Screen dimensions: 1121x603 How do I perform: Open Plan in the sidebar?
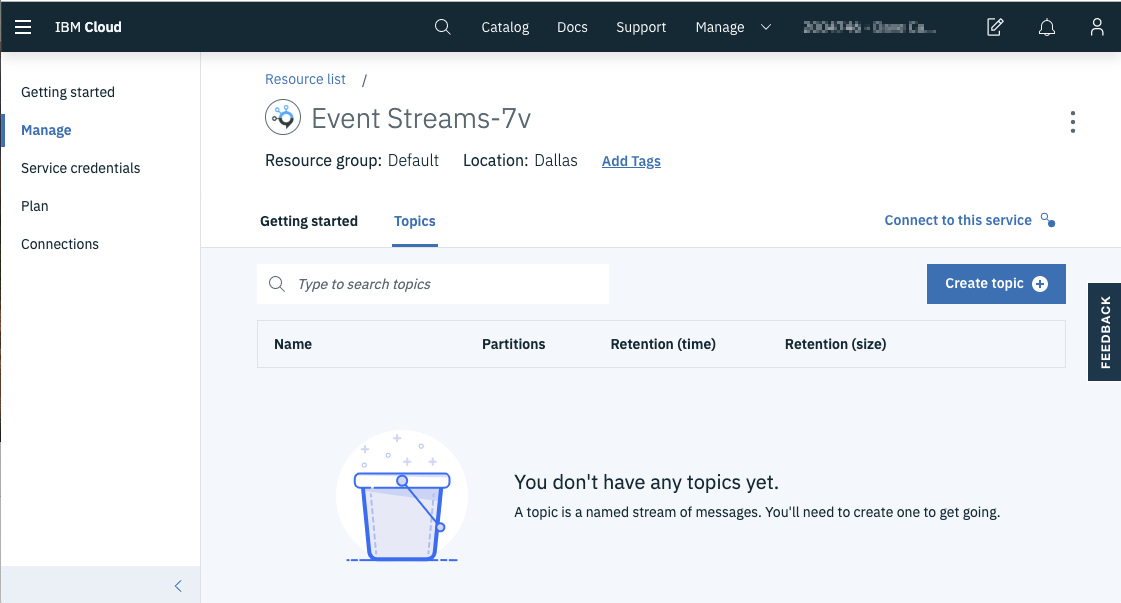[x=34, y=206]
